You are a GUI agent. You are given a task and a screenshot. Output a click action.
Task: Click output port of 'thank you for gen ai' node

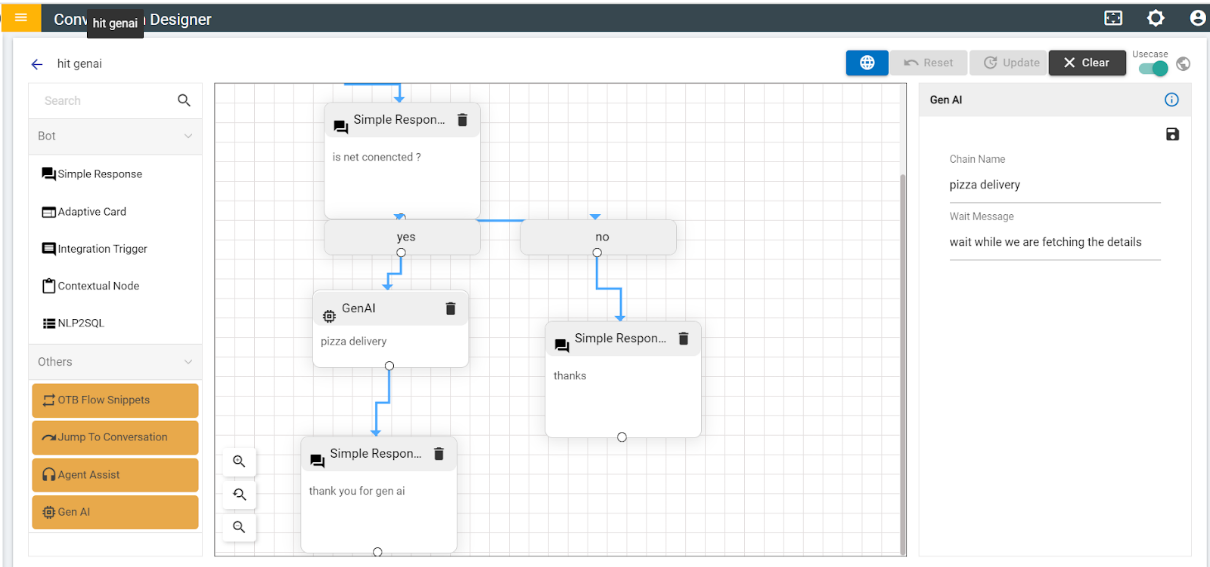click(x=378, y=552)
